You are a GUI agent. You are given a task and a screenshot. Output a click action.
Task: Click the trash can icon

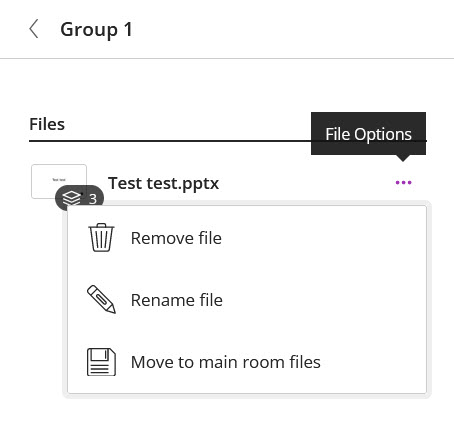[x=101, y=237]
